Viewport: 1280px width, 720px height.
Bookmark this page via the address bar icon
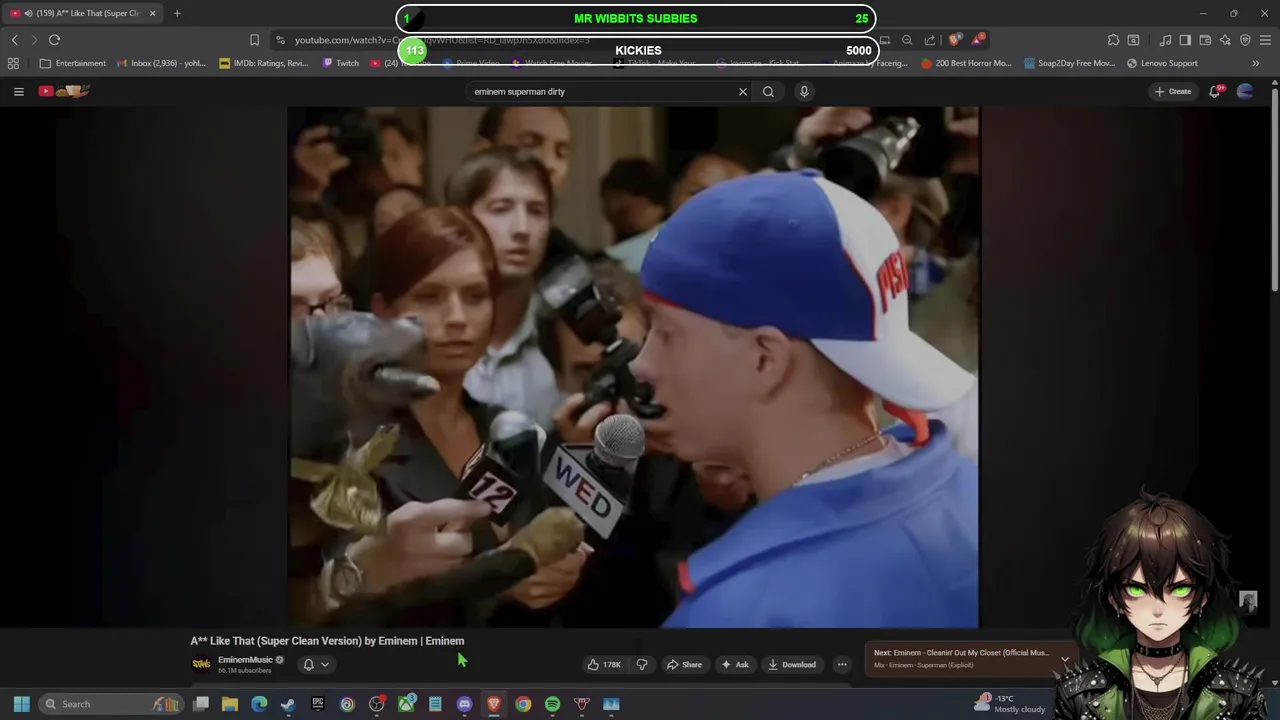pyautogui.click(x=254, y=40)
